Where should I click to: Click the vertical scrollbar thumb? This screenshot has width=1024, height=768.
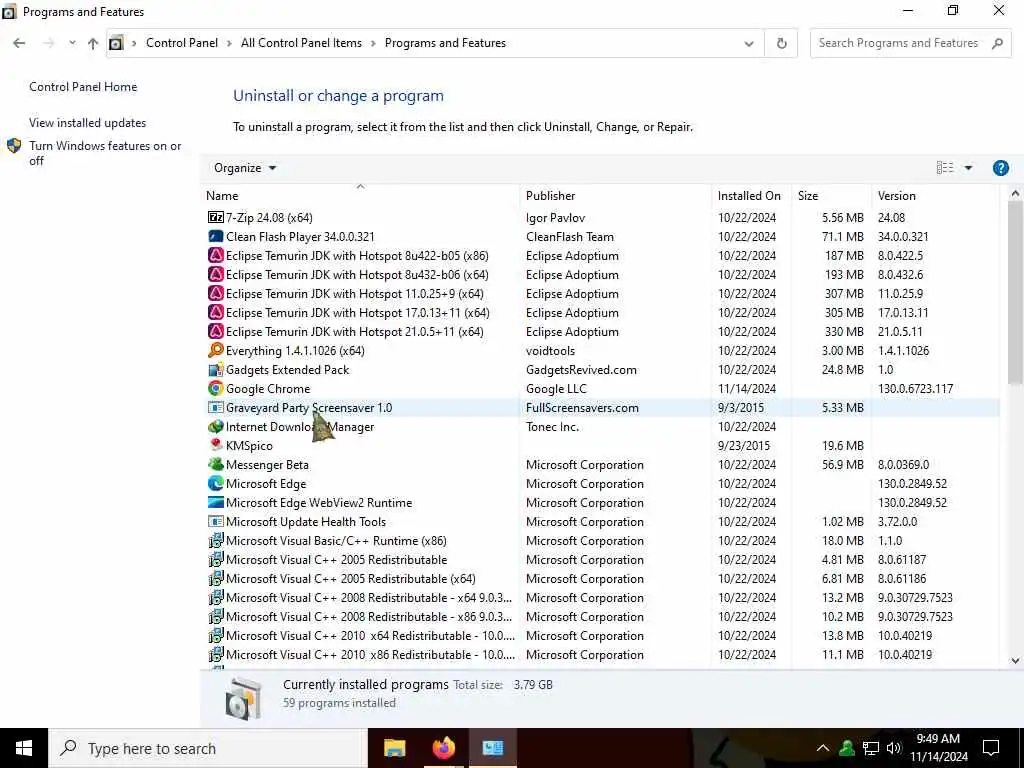1014,293
